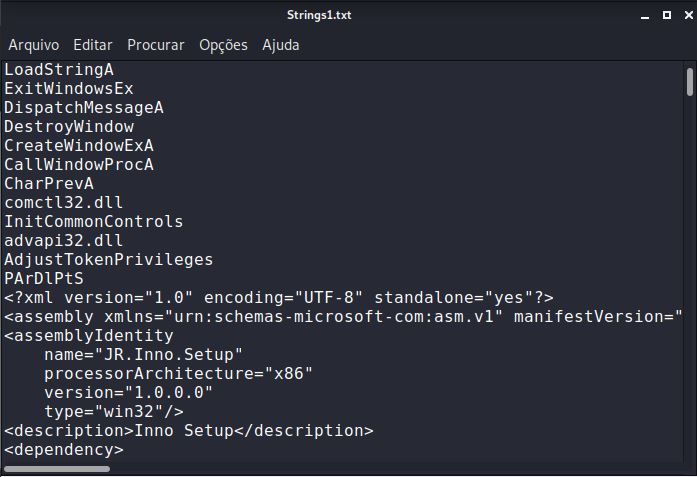Click the Inno Setup description line
The height and width of the screenshot is (477, 697).
click(189, 431)
